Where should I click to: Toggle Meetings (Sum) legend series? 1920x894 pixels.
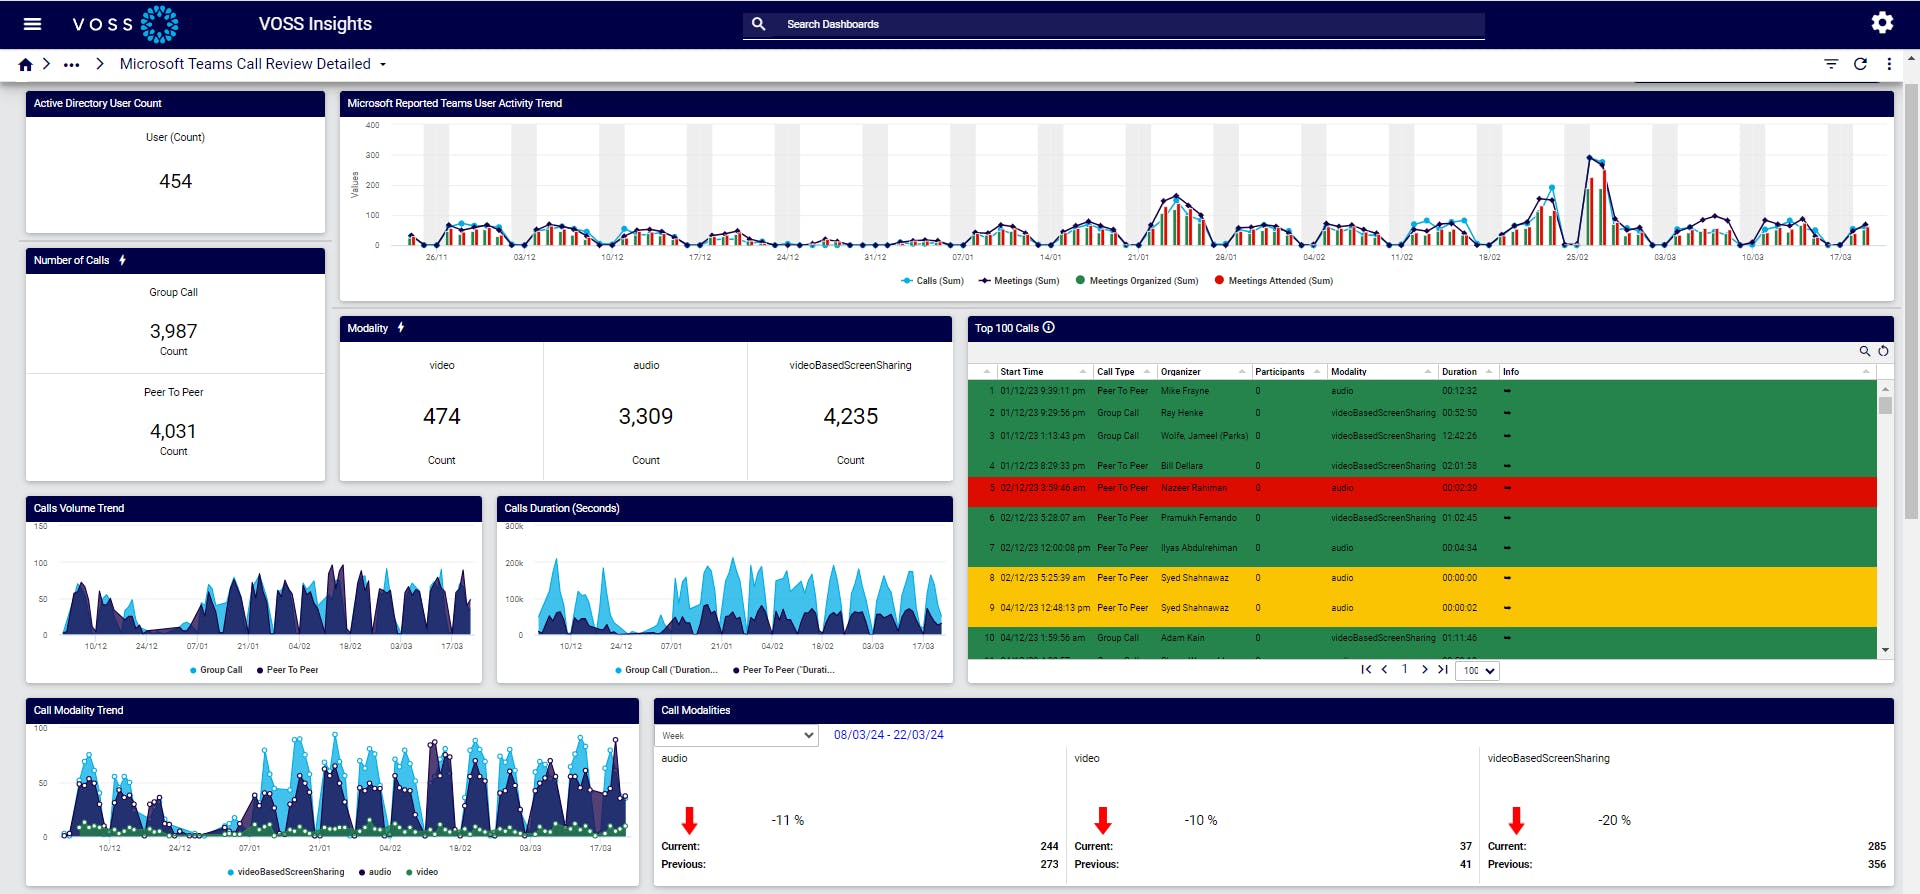click(x=1018, y=281)
